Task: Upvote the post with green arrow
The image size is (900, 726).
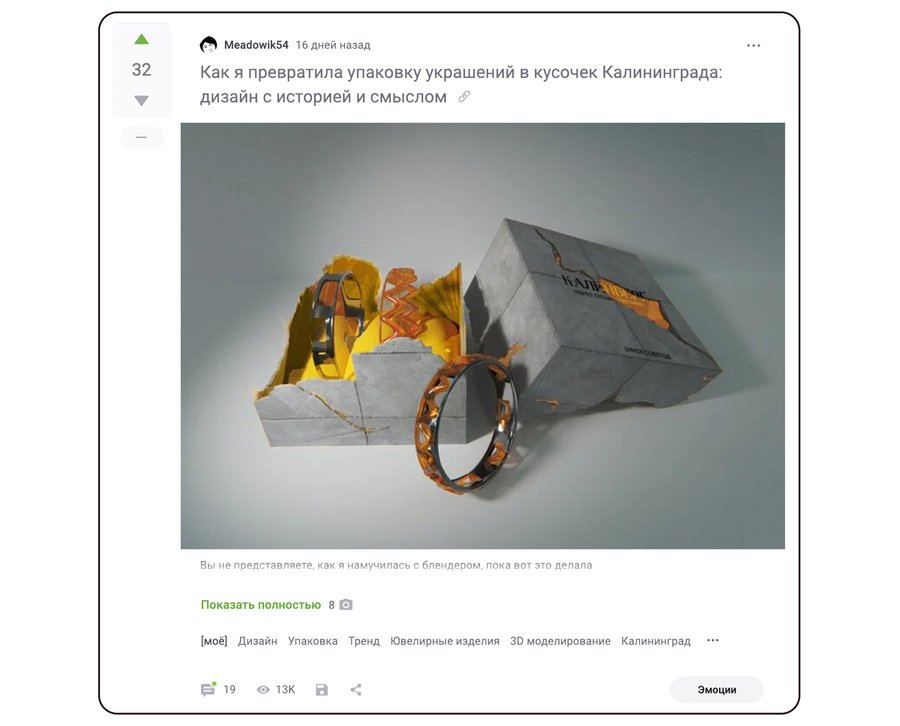Action: tap(141, 40)
